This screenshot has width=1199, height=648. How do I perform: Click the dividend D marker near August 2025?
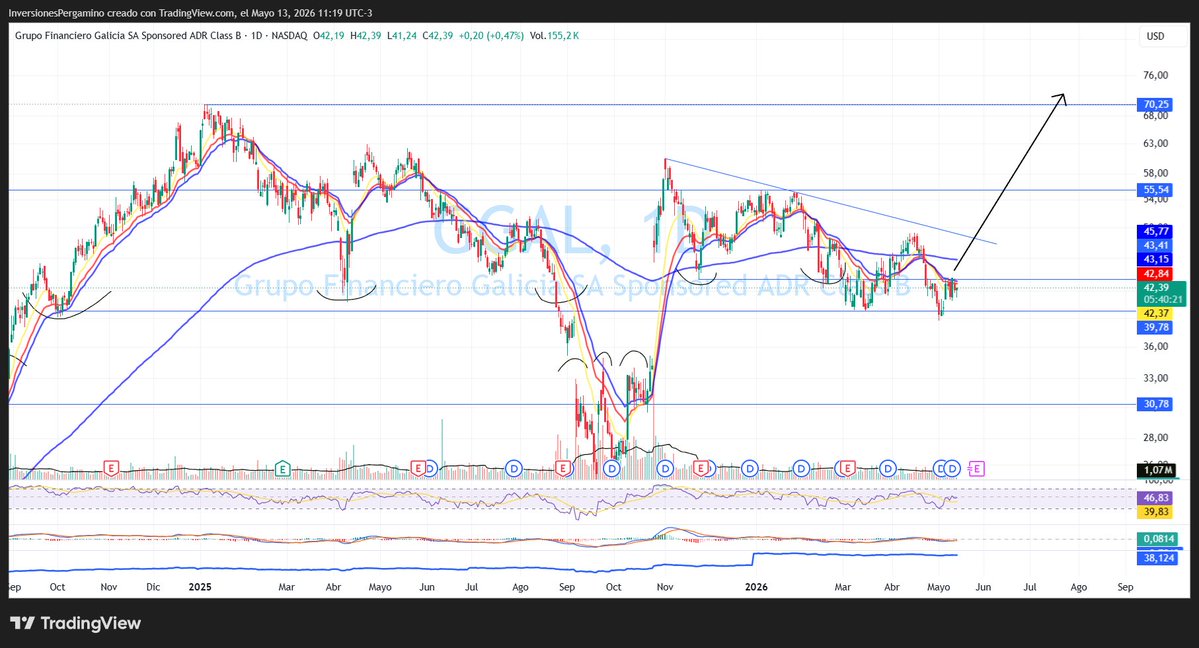tap(514, 468)
